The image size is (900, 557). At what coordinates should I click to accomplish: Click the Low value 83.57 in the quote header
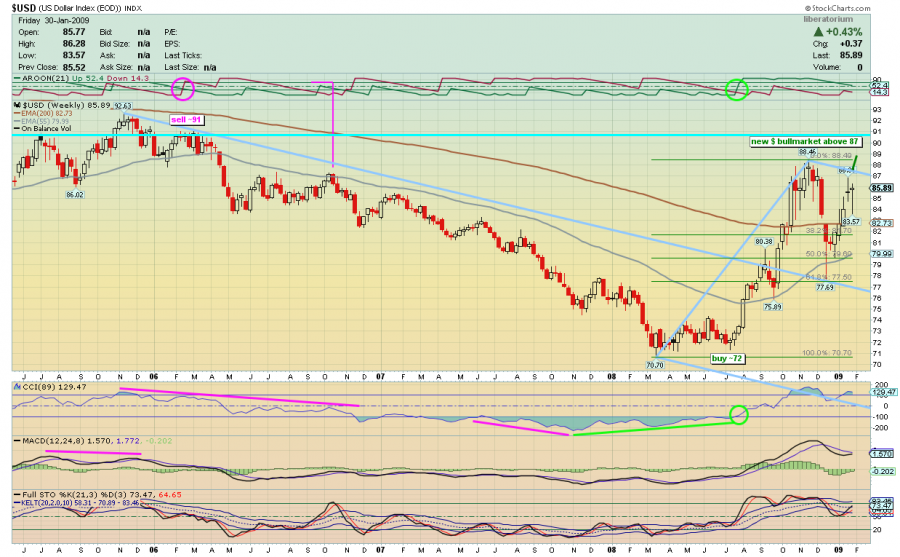(x=74, y=55)
